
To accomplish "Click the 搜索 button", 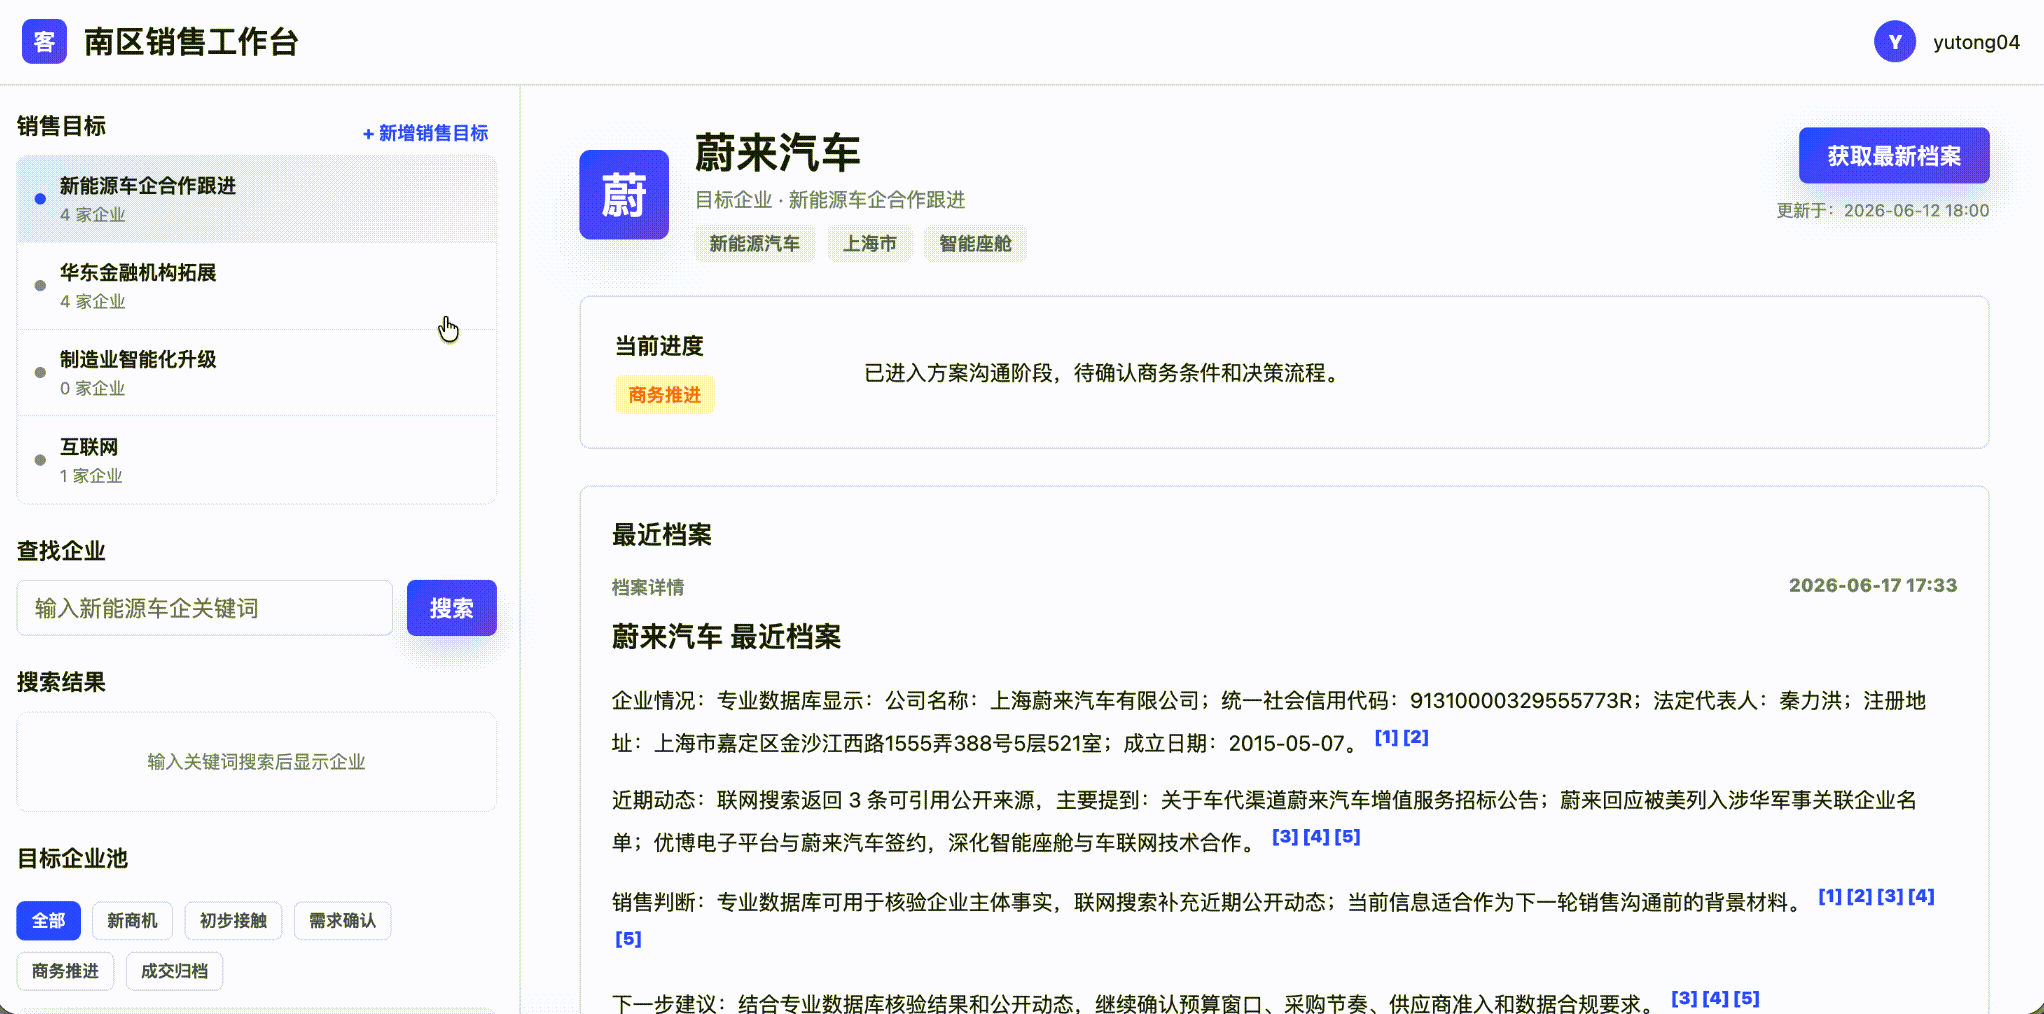I will pos(452,608).
